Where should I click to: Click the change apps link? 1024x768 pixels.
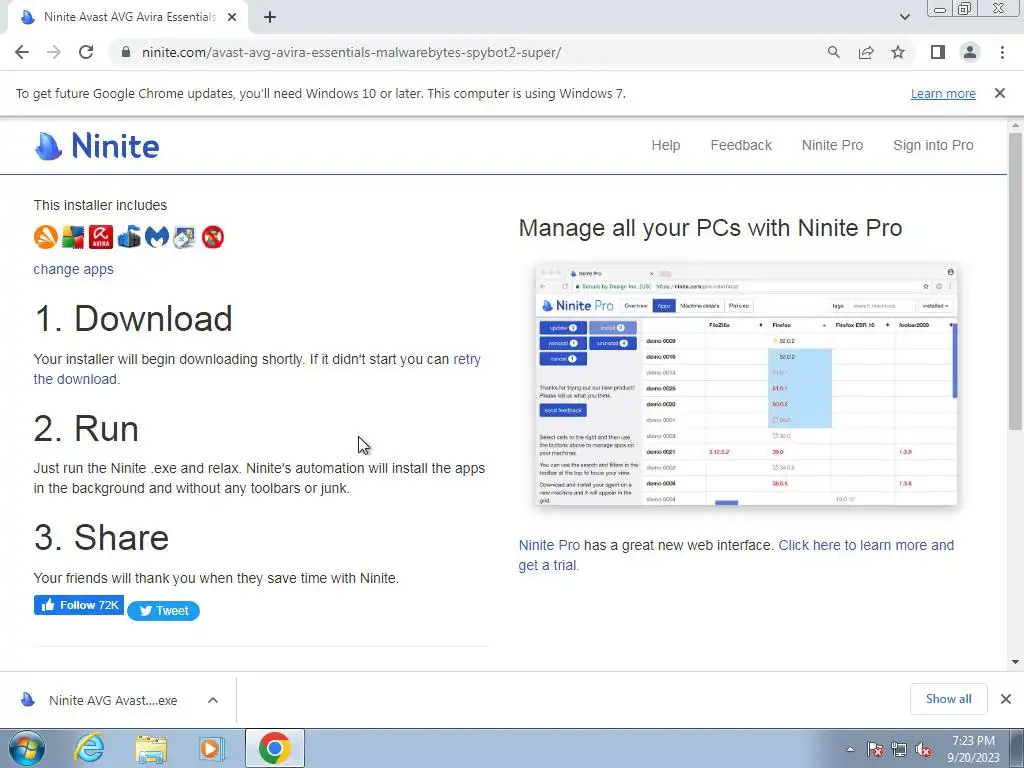coord(73,269)
